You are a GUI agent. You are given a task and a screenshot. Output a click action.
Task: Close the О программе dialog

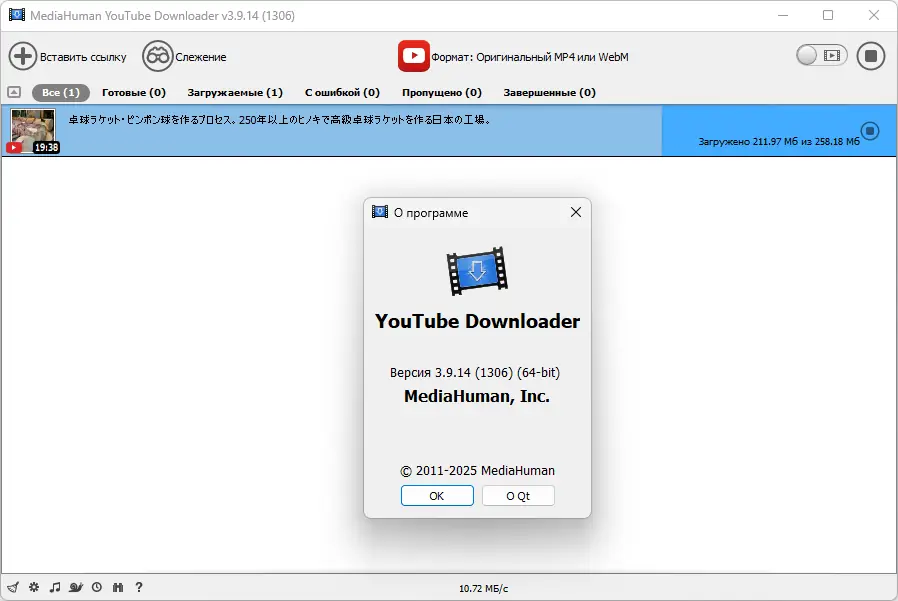tap(576, 213)
